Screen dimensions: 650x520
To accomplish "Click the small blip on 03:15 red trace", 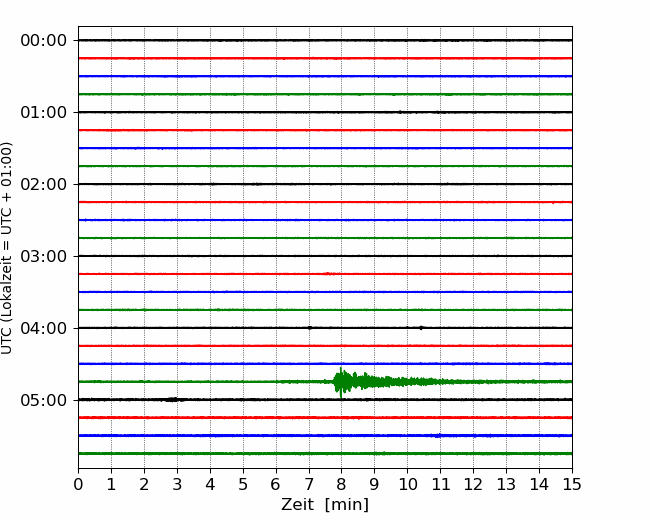I will 329,274.
